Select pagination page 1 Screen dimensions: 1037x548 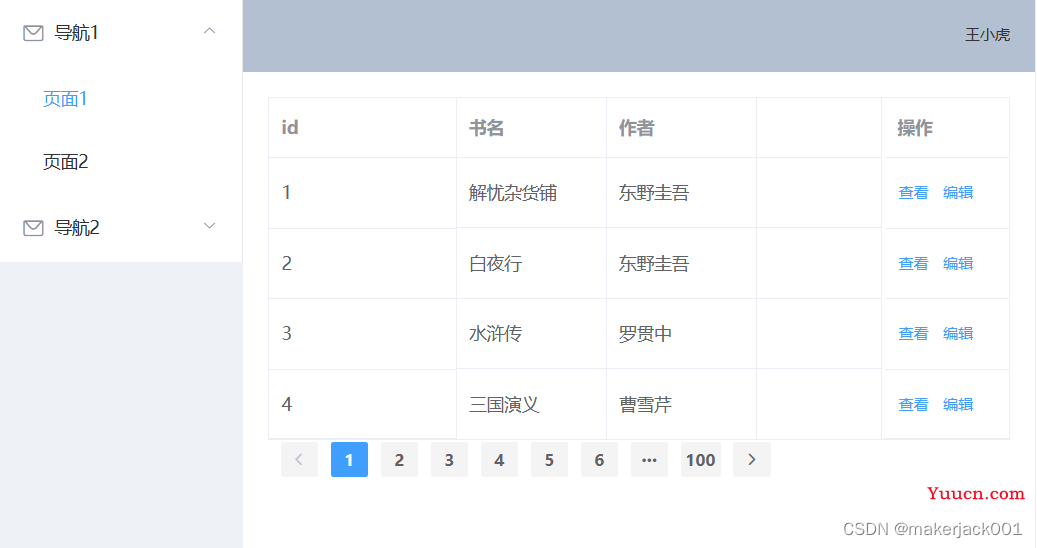coord(349,459)
